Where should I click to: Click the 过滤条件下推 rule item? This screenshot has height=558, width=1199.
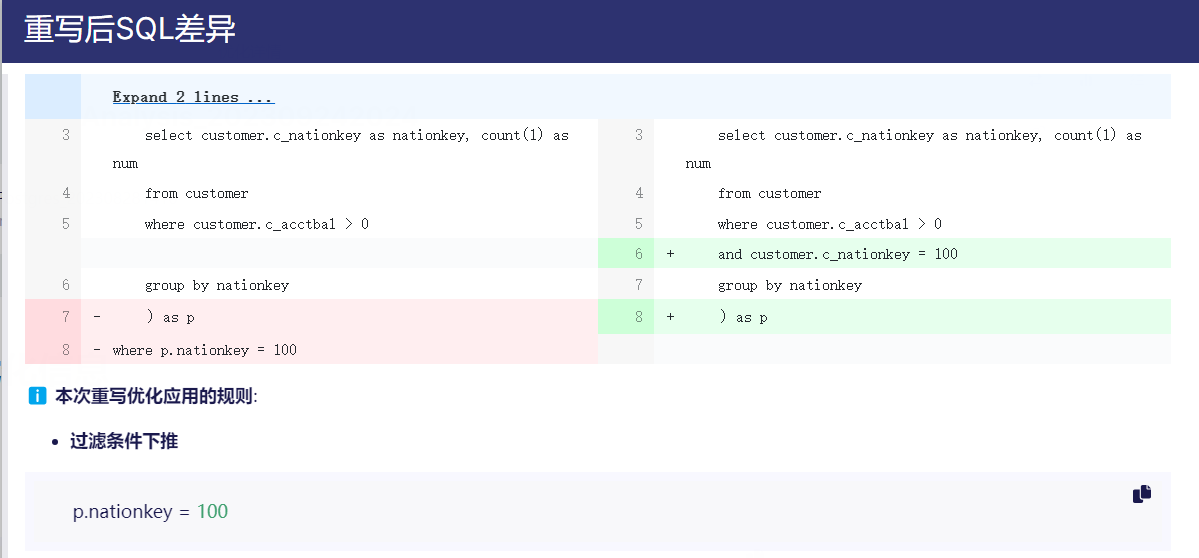pos(124,441)
